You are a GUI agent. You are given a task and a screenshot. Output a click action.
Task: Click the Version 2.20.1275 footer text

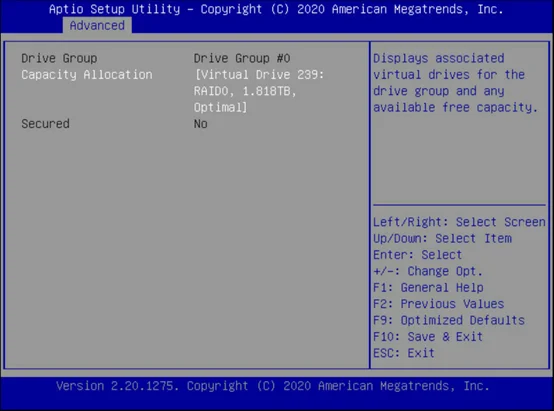(273, 386)
